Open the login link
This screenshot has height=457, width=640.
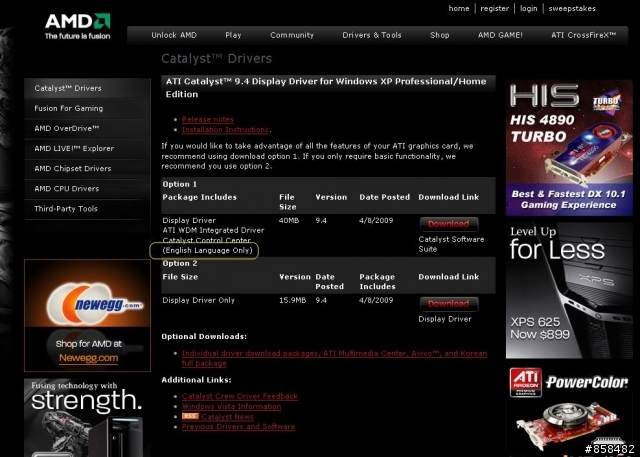528,9
